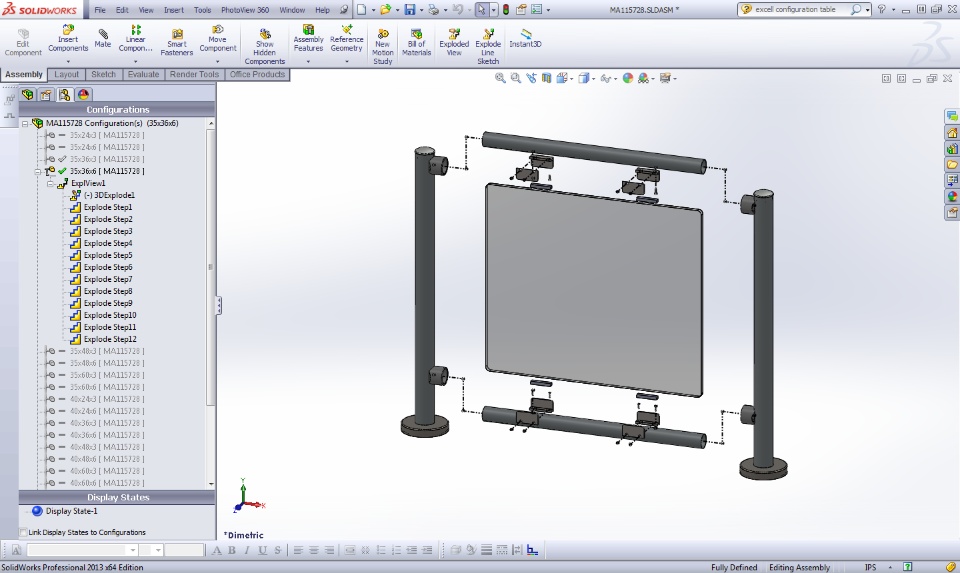
Task: Click the Help question mark icon
Action: 882,9
